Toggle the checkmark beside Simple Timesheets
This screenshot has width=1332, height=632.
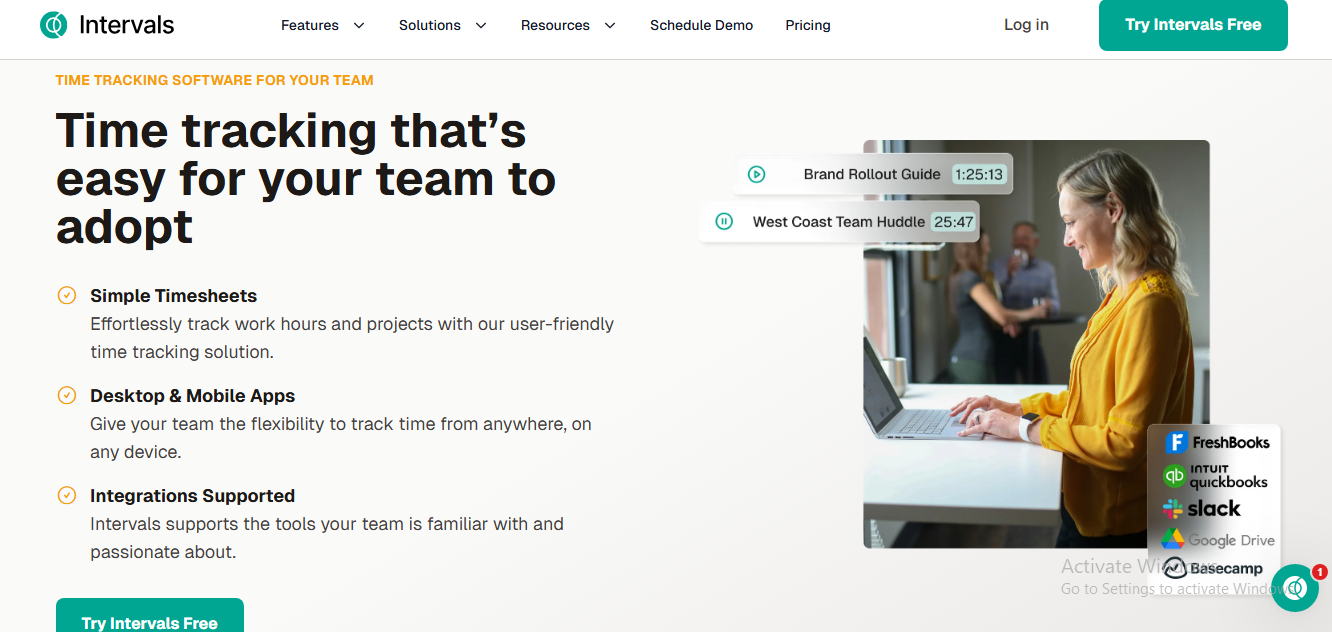[x=67, y=295]
